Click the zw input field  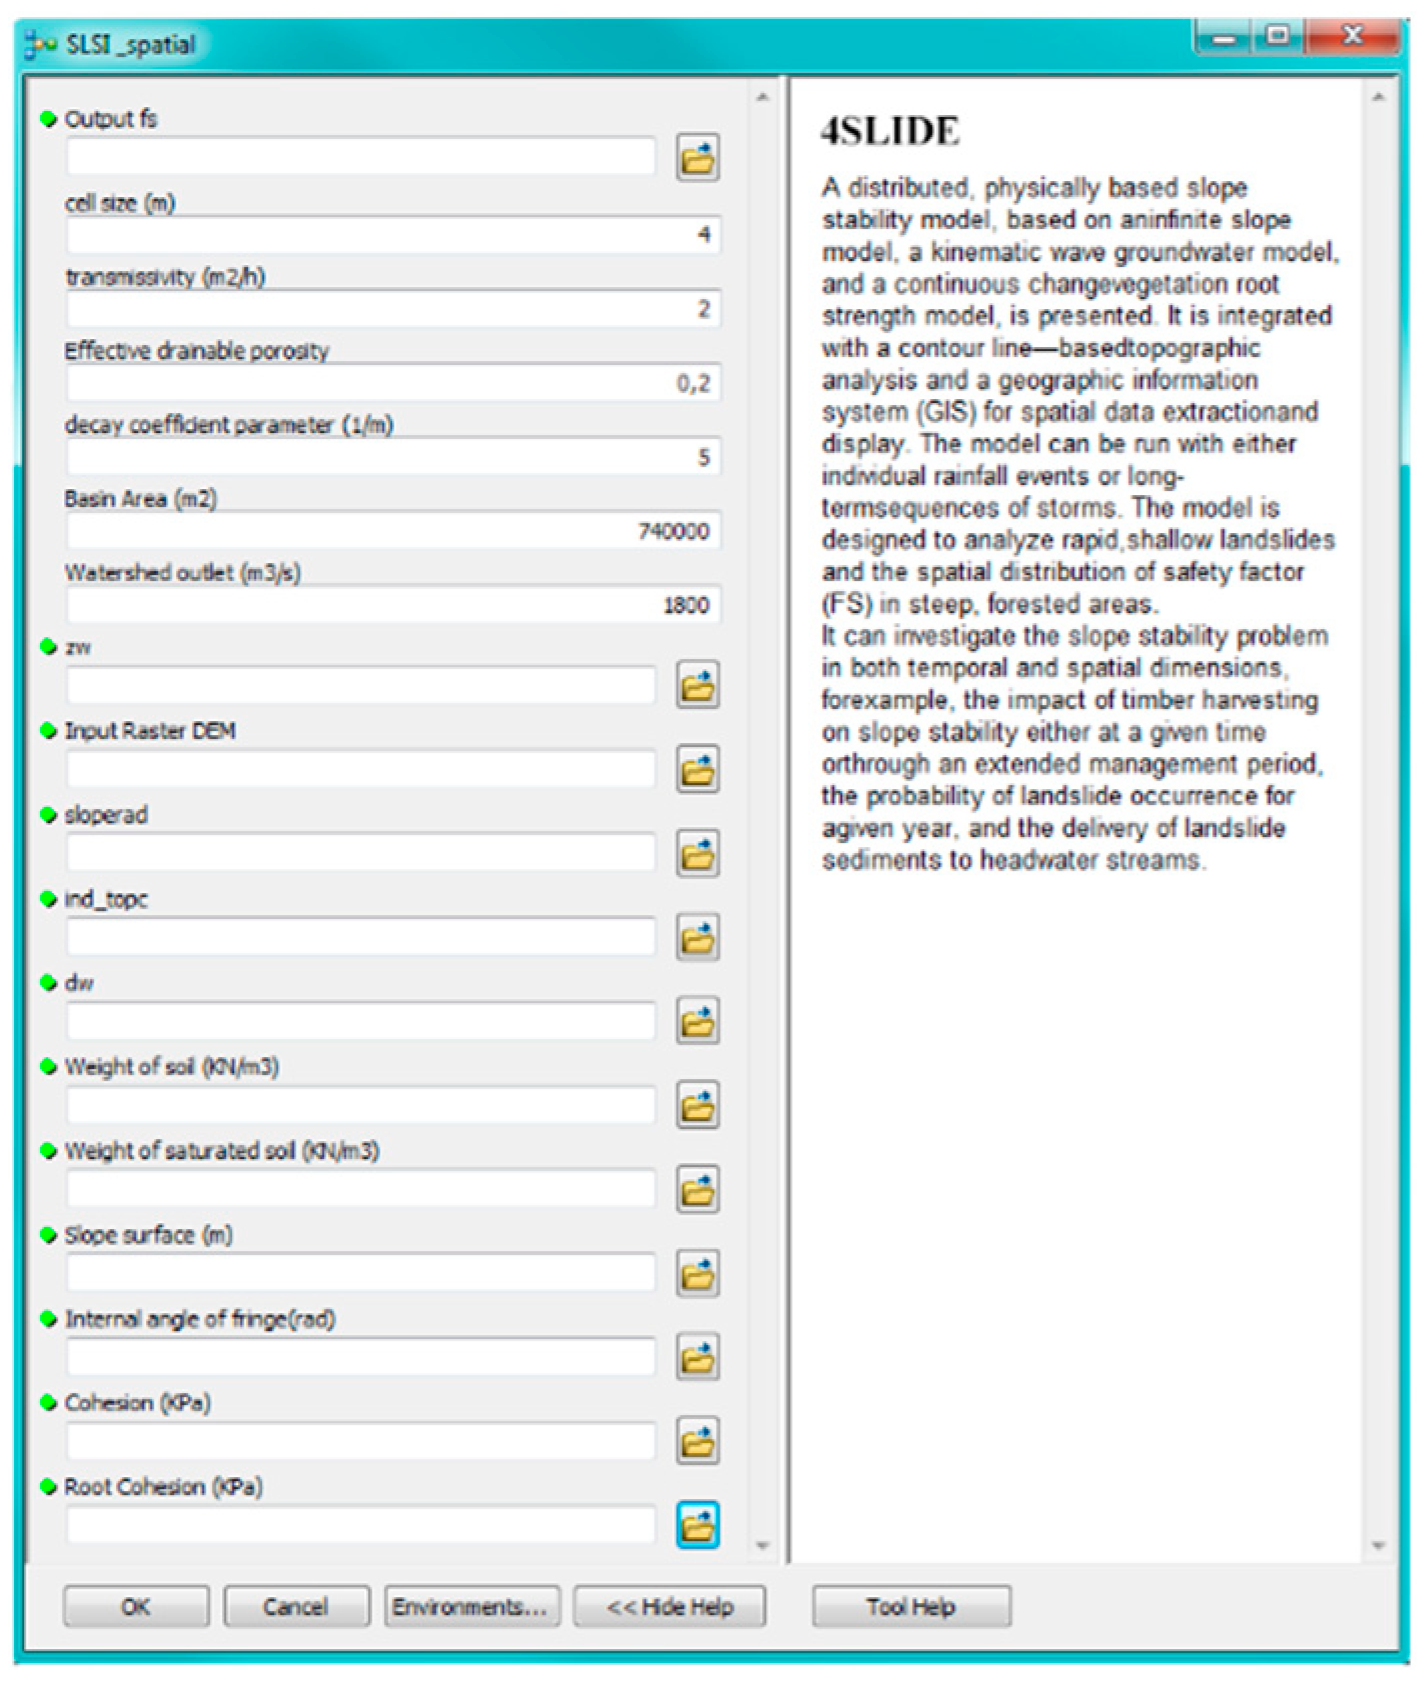tap(361, 685)
